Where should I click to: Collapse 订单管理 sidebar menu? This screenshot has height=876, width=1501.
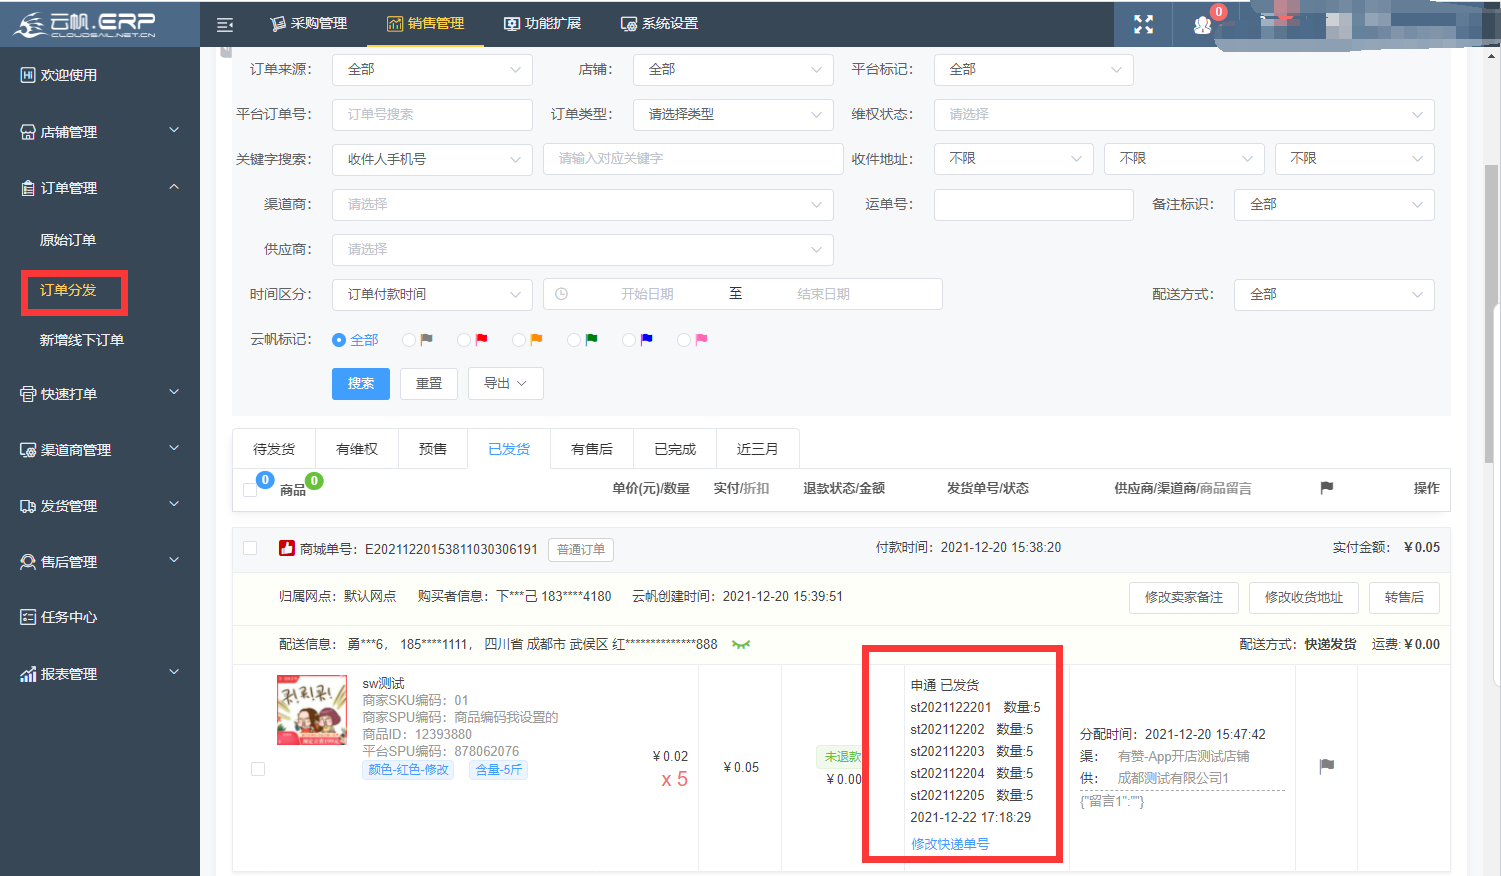coord(100,187)
